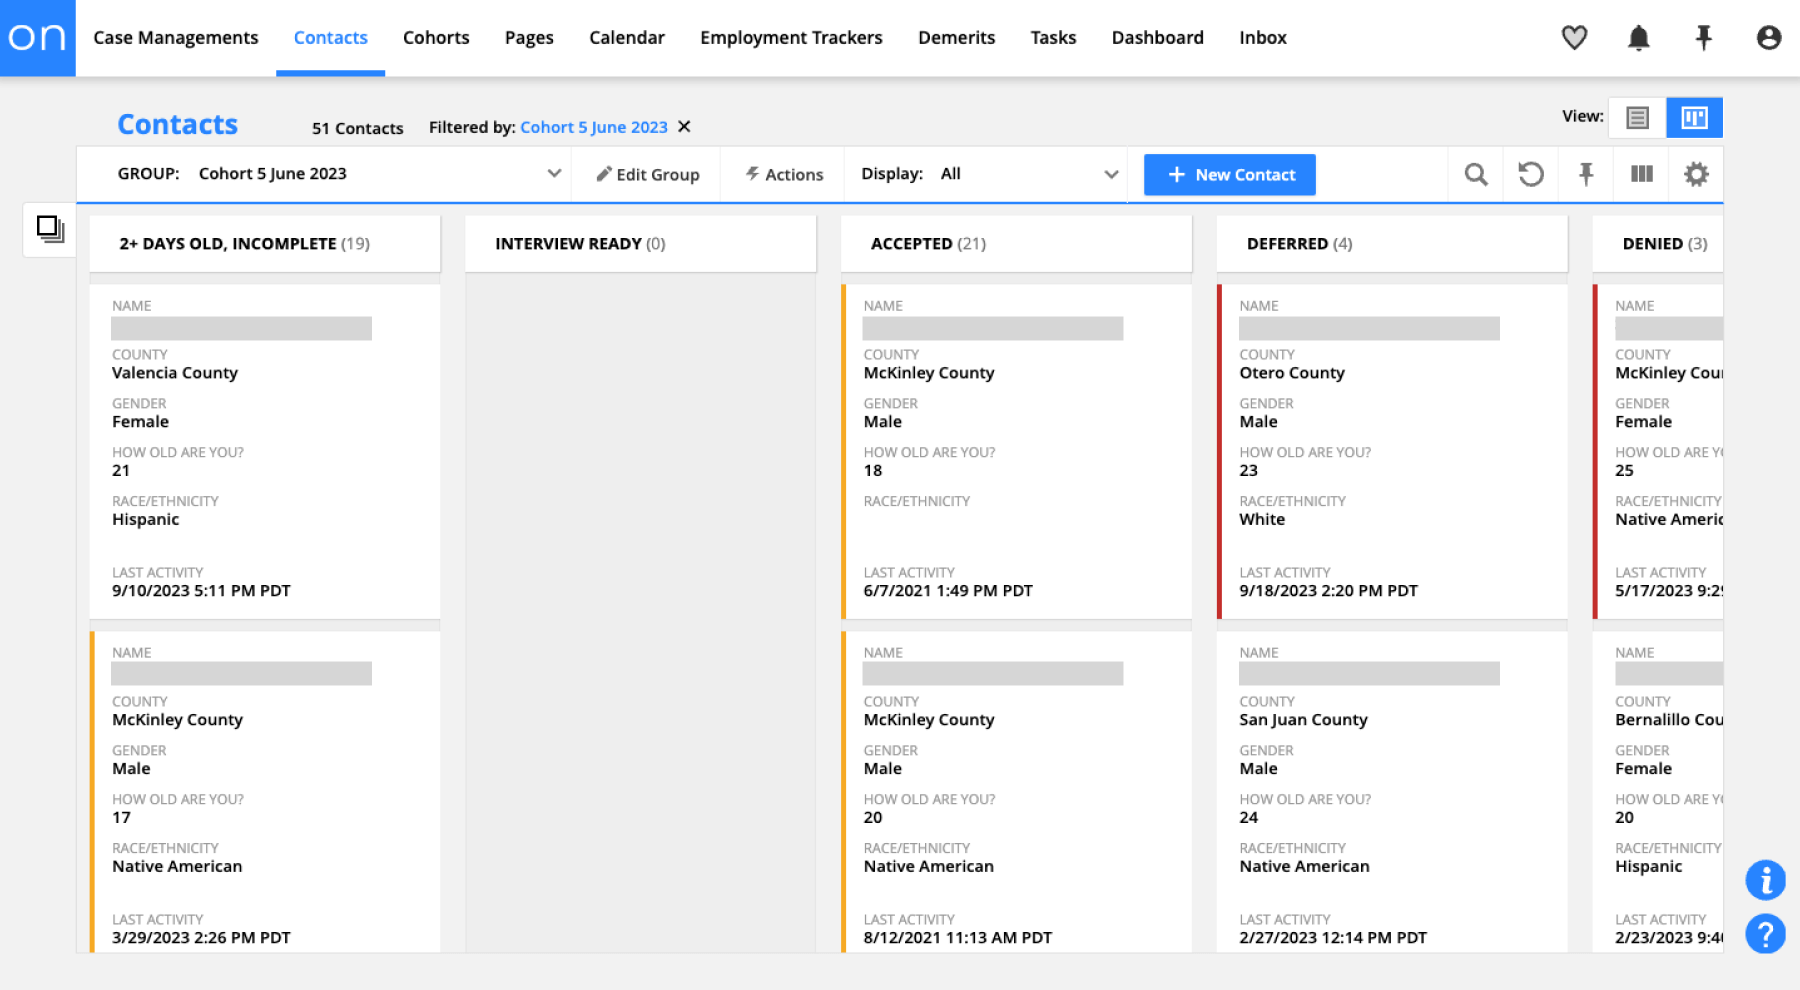The width and height of the screenshot is (1800, 990).
Task: Select the pin icon in the contacts toolbar
Action: [1585, 173]
